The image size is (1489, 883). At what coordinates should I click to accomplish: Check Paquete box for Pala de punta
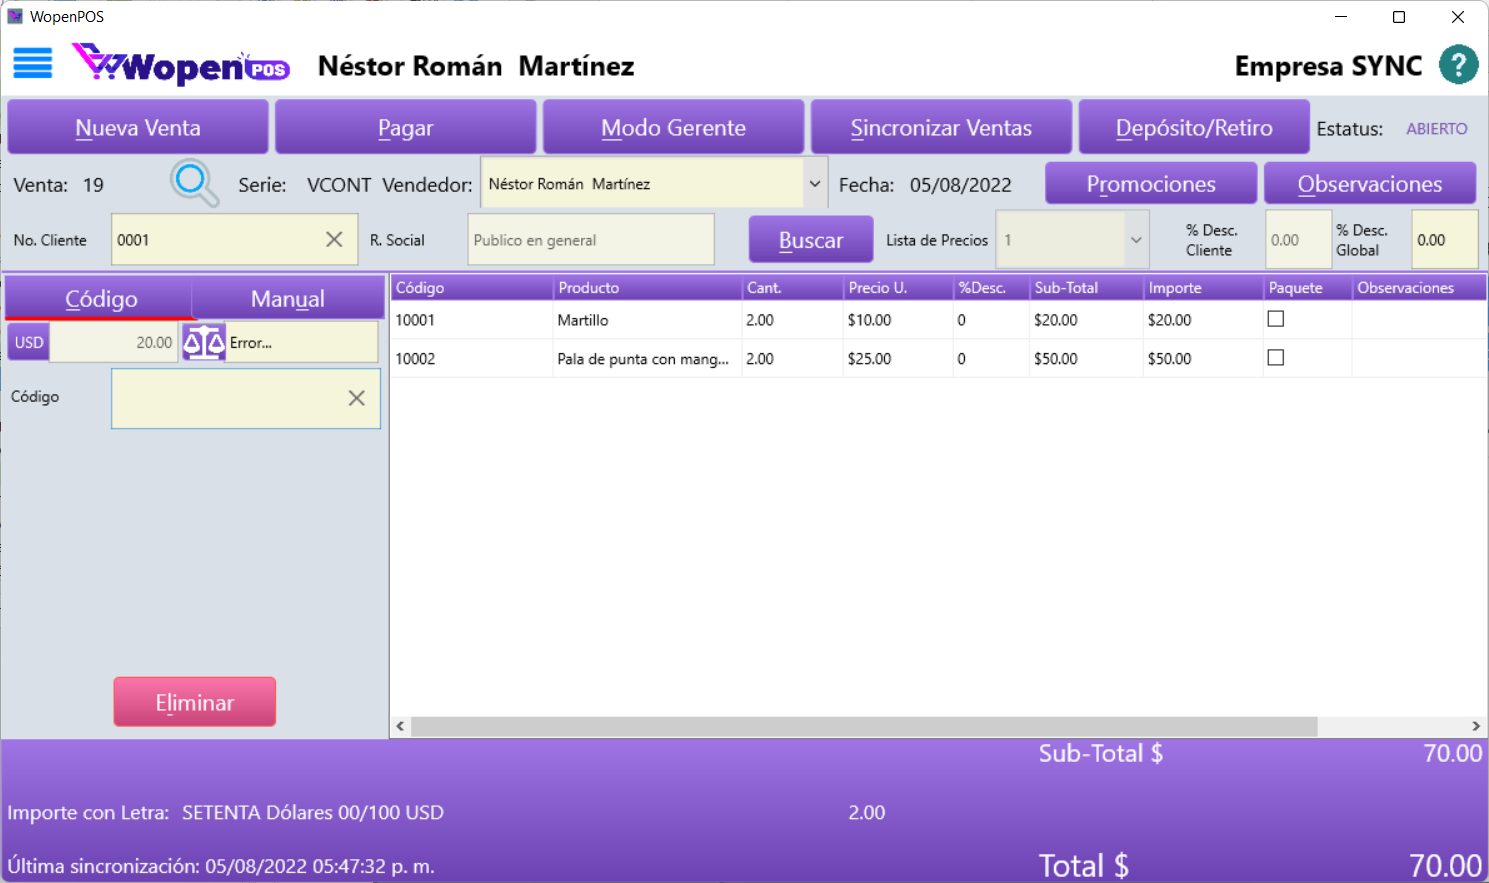coord(1275,358)
